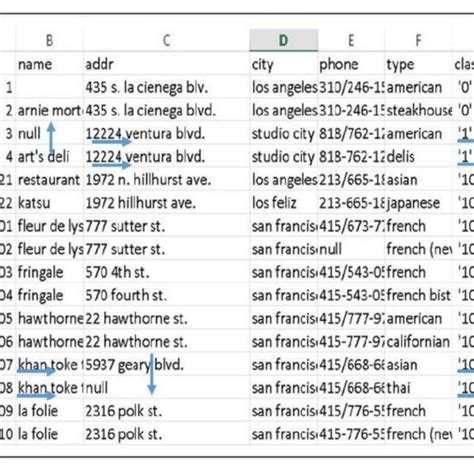
Task: Select column F header
Action: coord(418,40)
